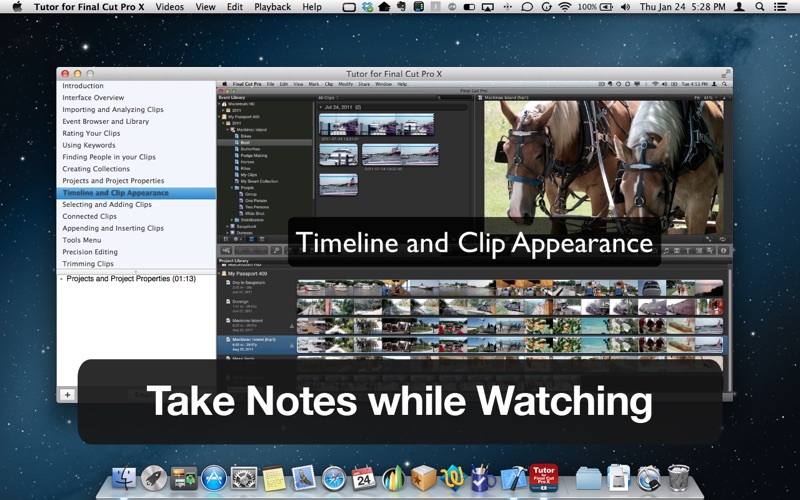Expand the Projects and Project Properties note
Screen dimensions: 800x500
click(62, 279)
